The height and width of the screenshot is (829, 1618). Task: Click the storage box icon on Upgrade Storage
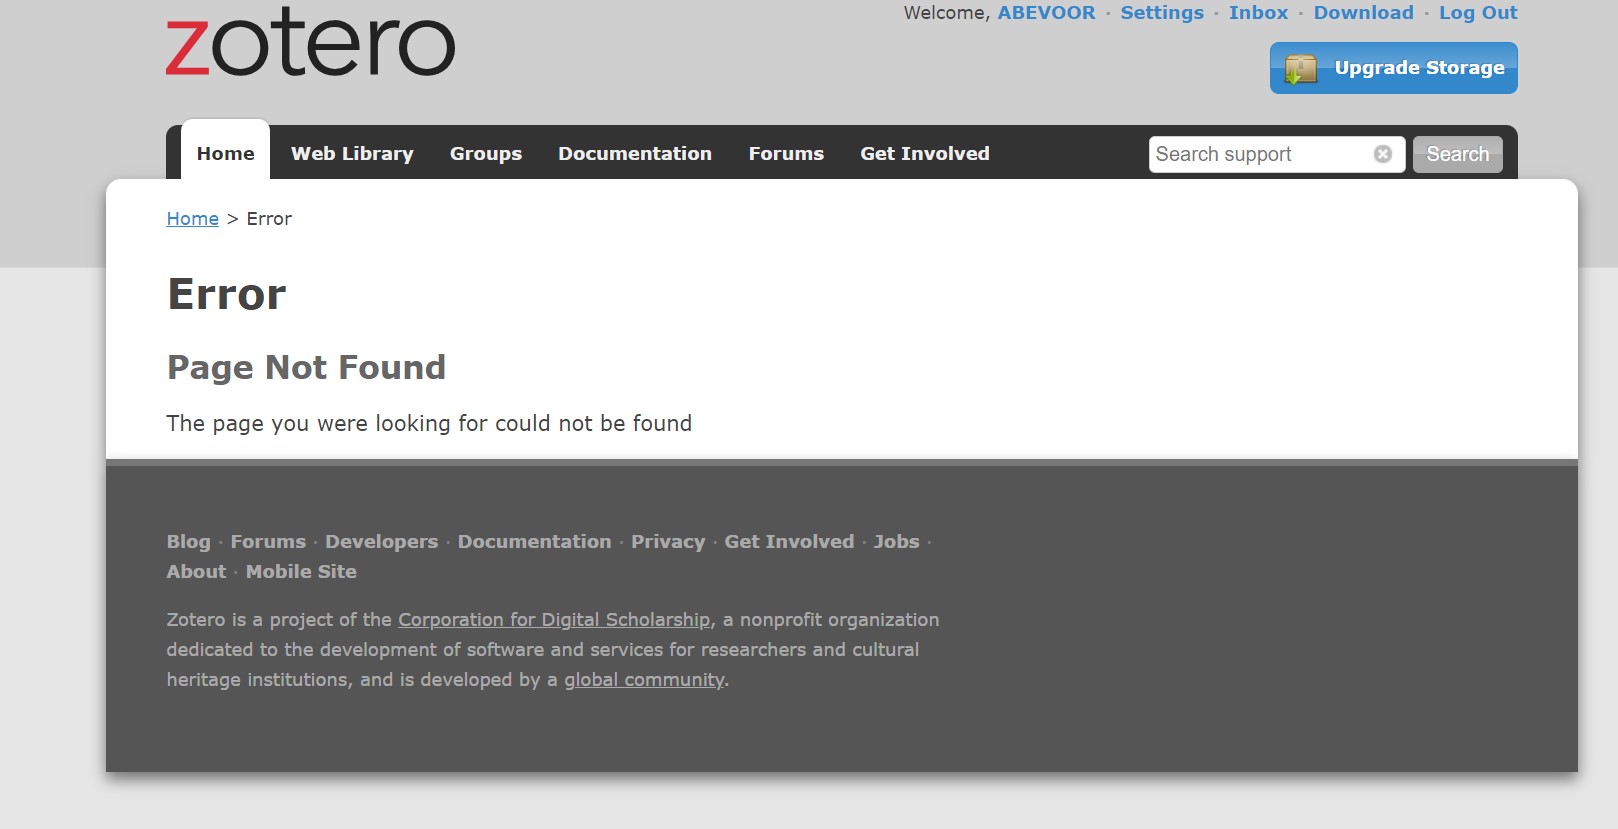tap(1300, 69)
